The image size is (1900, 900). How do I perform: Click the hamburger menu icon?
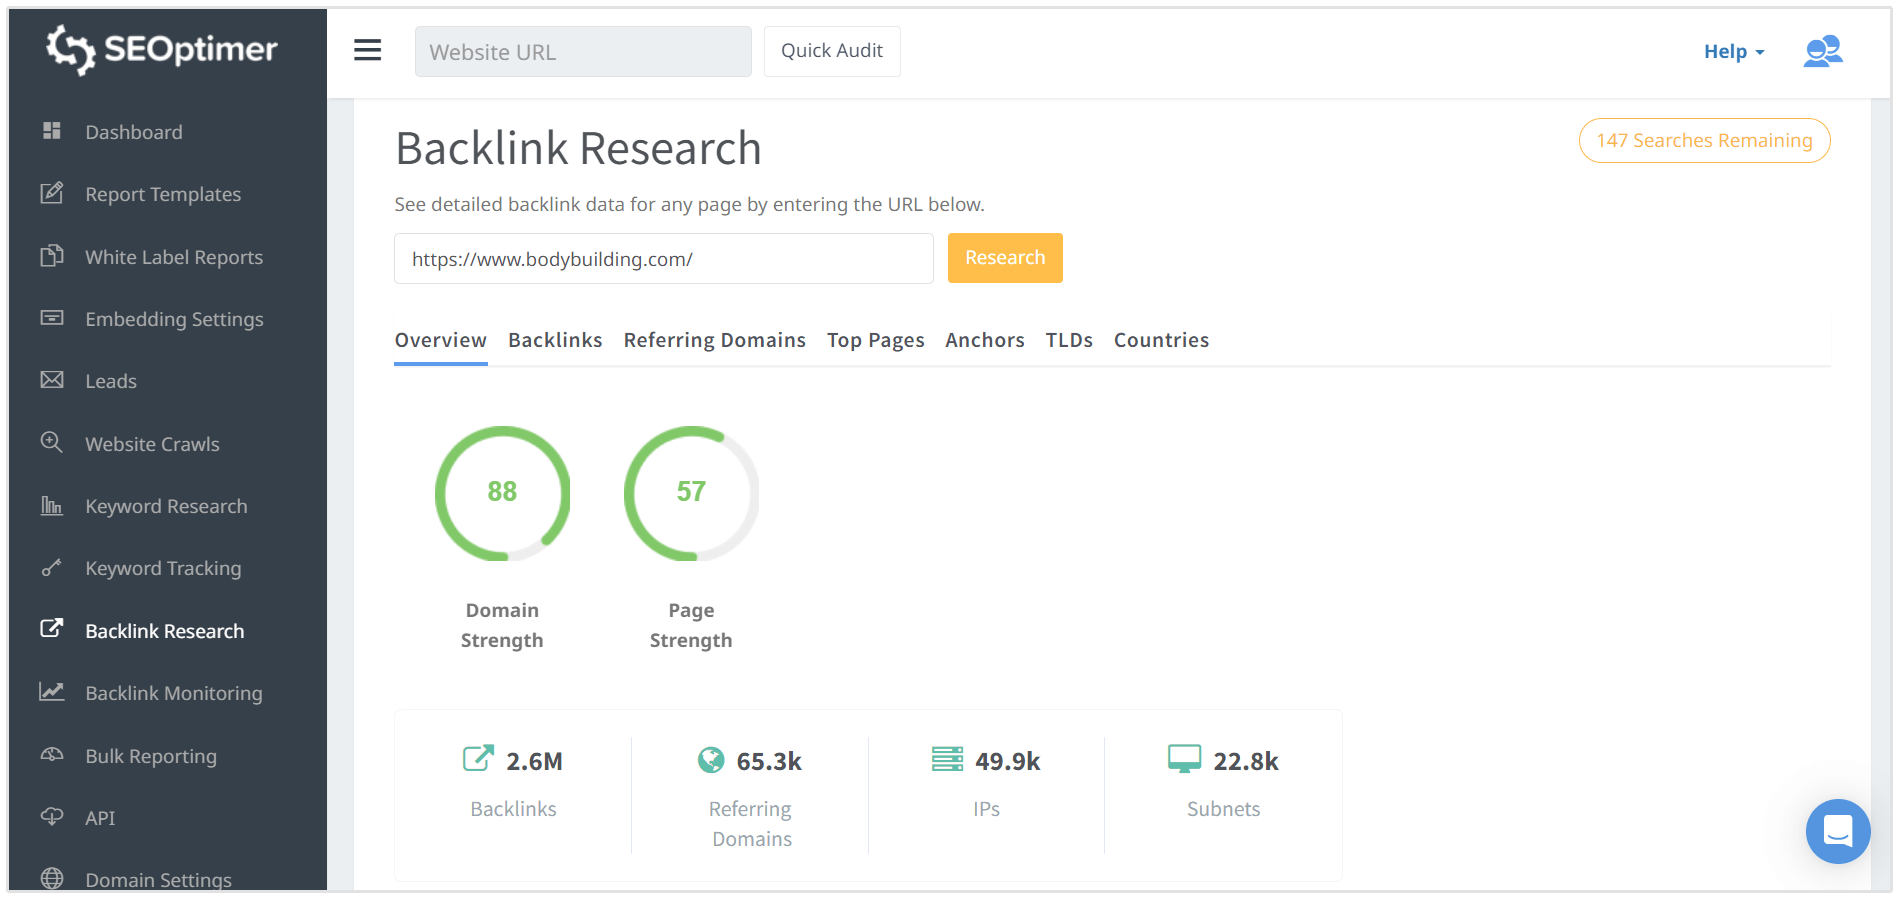367,50
